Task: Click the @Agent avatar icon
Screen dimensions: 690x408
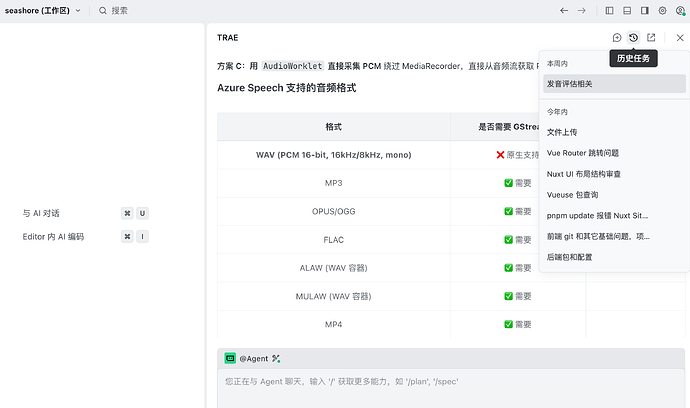Action: 230,358
